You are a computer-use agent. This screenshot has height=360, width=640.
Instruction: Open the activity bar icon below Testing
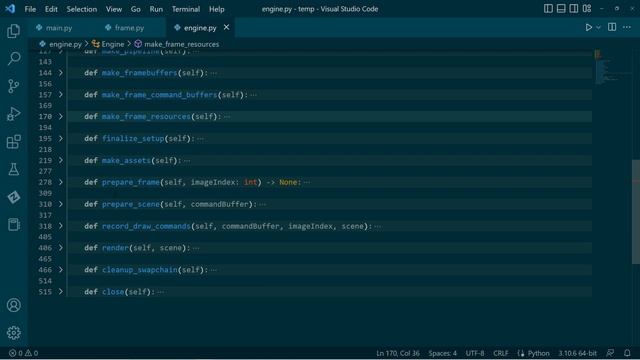pos(13,197)
